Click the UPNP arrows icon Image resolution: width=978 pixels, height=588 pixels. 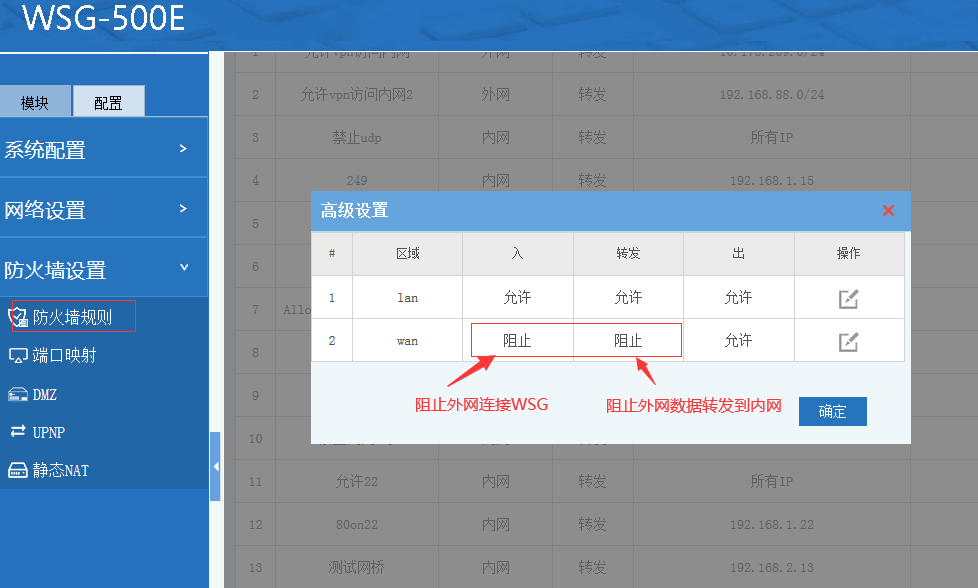[17, 432]
